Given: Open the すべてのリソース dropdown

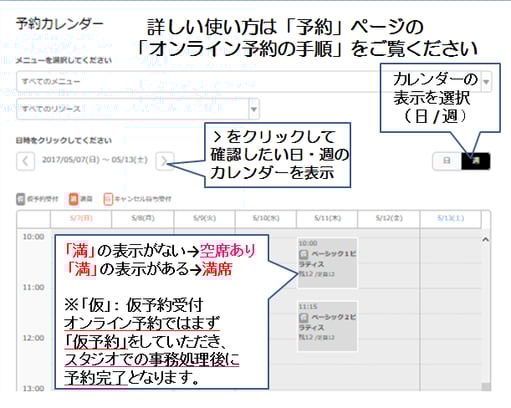Looking at the screenshot, I should pos(138,109).
